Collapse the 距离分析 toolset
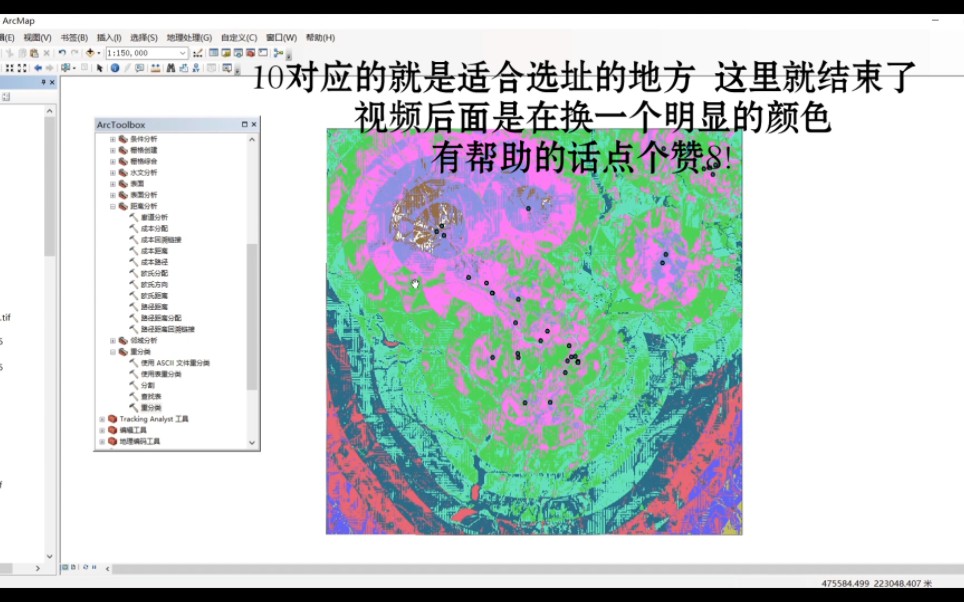Viewport: 964px width, 602px height. (112, 208)
